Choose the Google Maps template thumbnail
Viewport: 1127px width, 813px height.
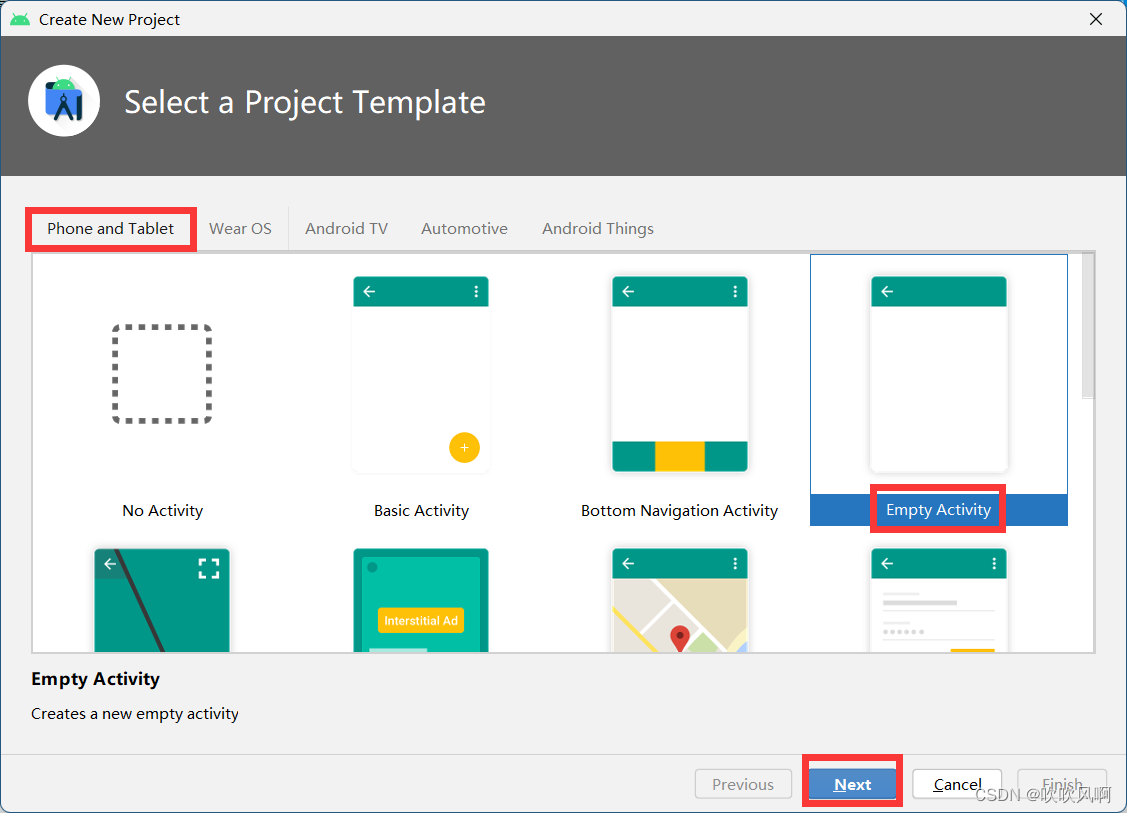[x=680, y=600]
